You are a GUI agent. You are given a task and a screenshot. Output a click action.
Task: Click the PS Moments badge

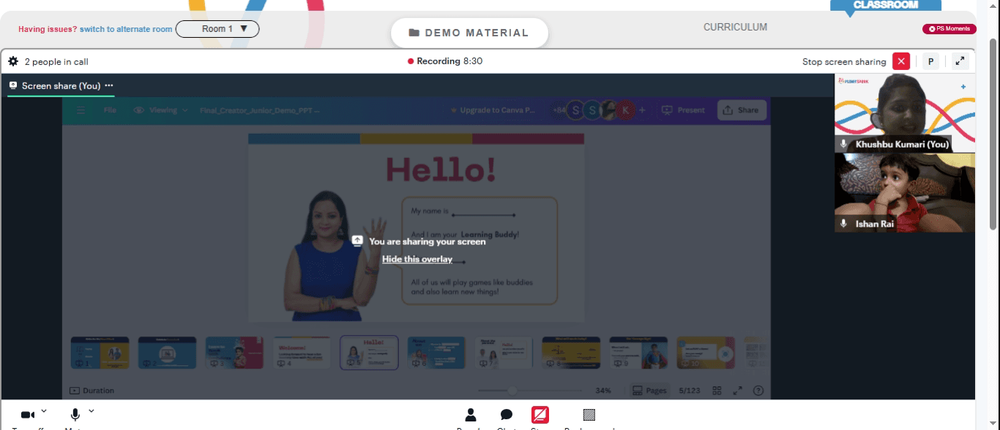click(948, 29)
